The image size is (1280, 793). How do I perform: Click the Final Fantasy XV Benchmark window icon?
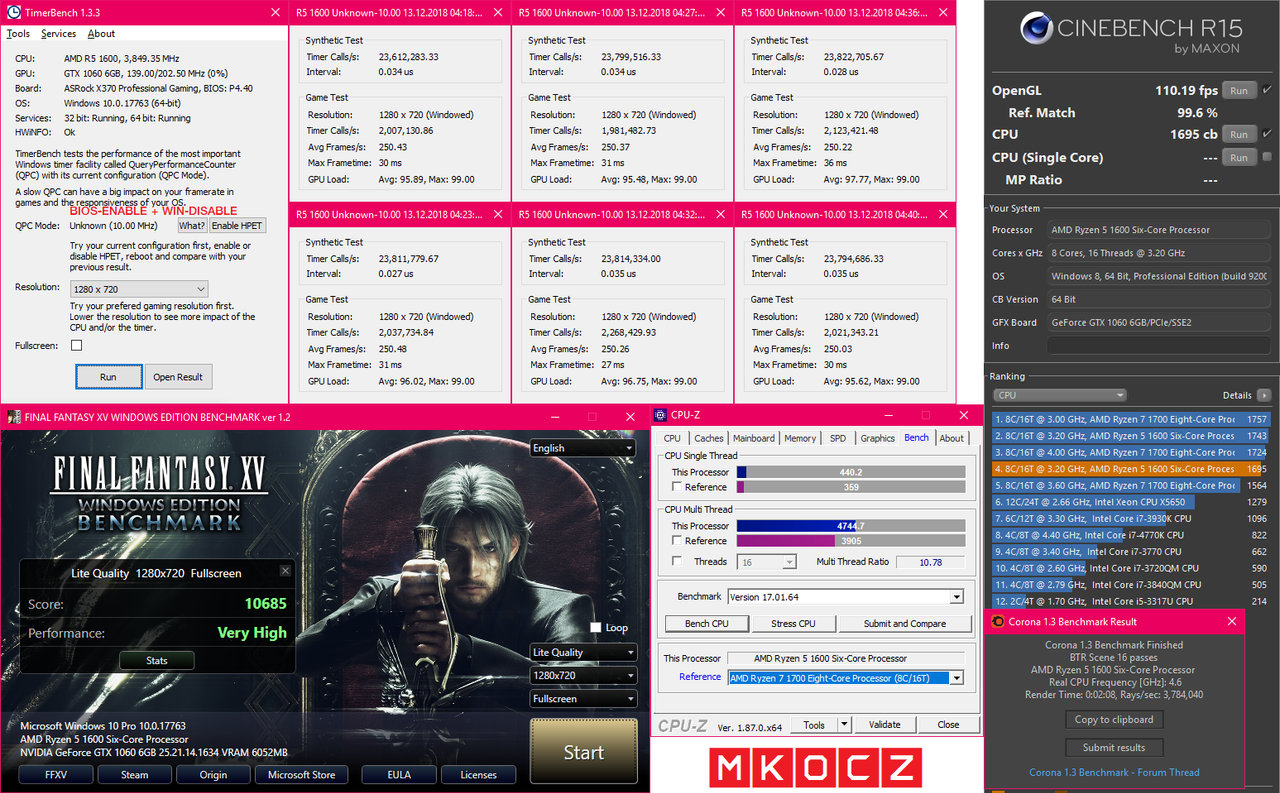[x=12, y=417]
